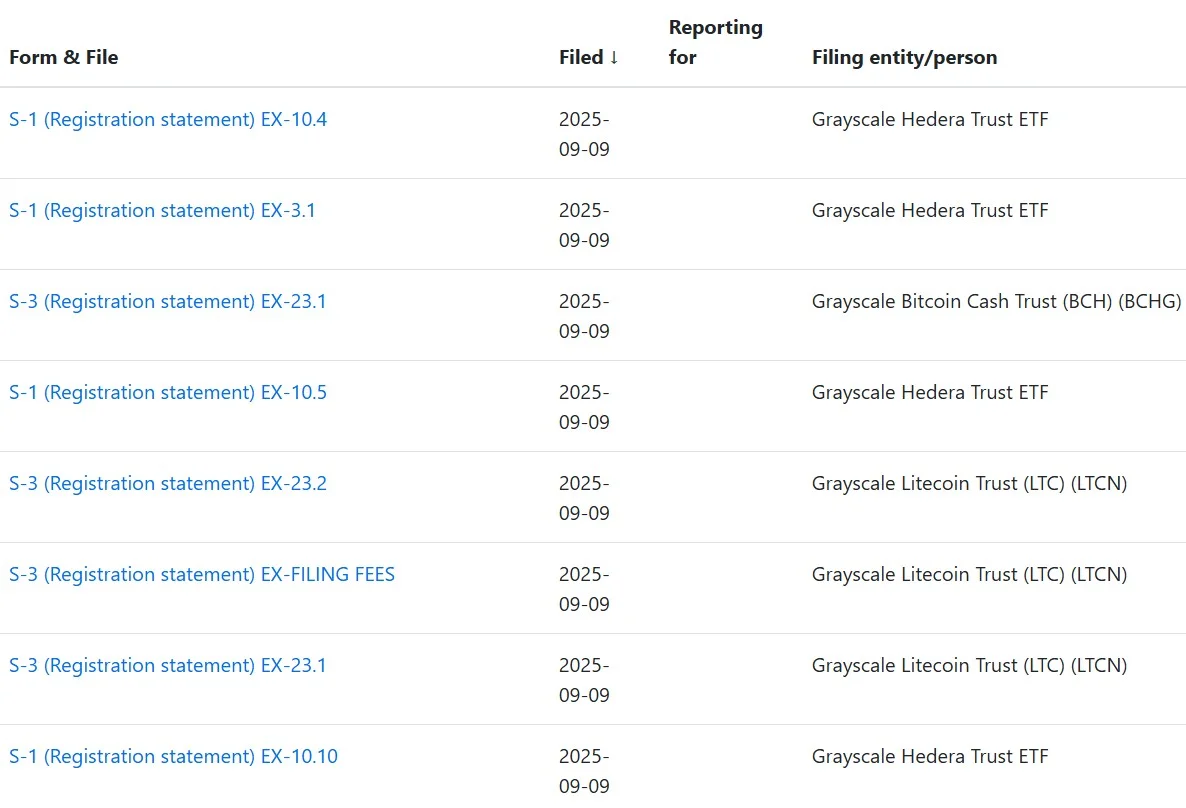
Task: Open the S-1 Registration statement EX-10.4 link
Action: 168,120
